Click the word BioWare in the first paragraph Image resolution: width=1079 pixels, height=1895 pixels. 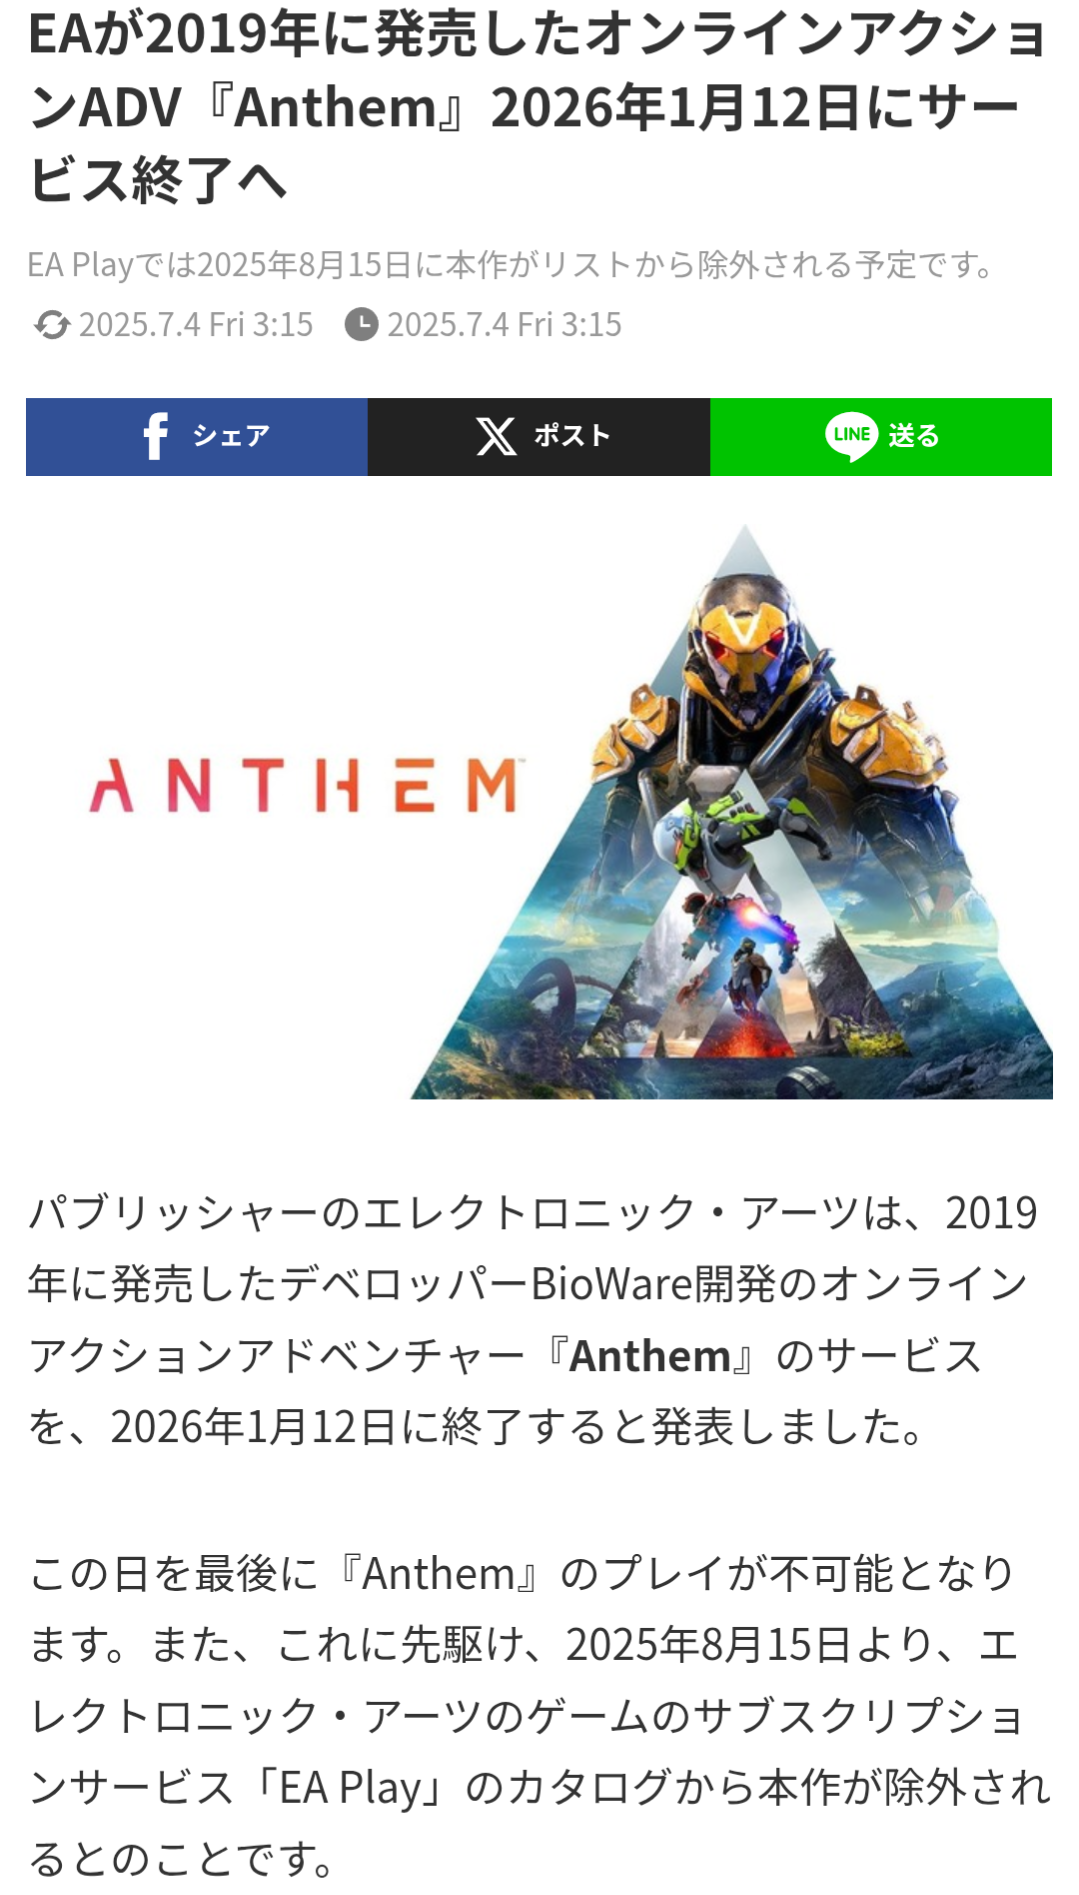coord(612,1285)
